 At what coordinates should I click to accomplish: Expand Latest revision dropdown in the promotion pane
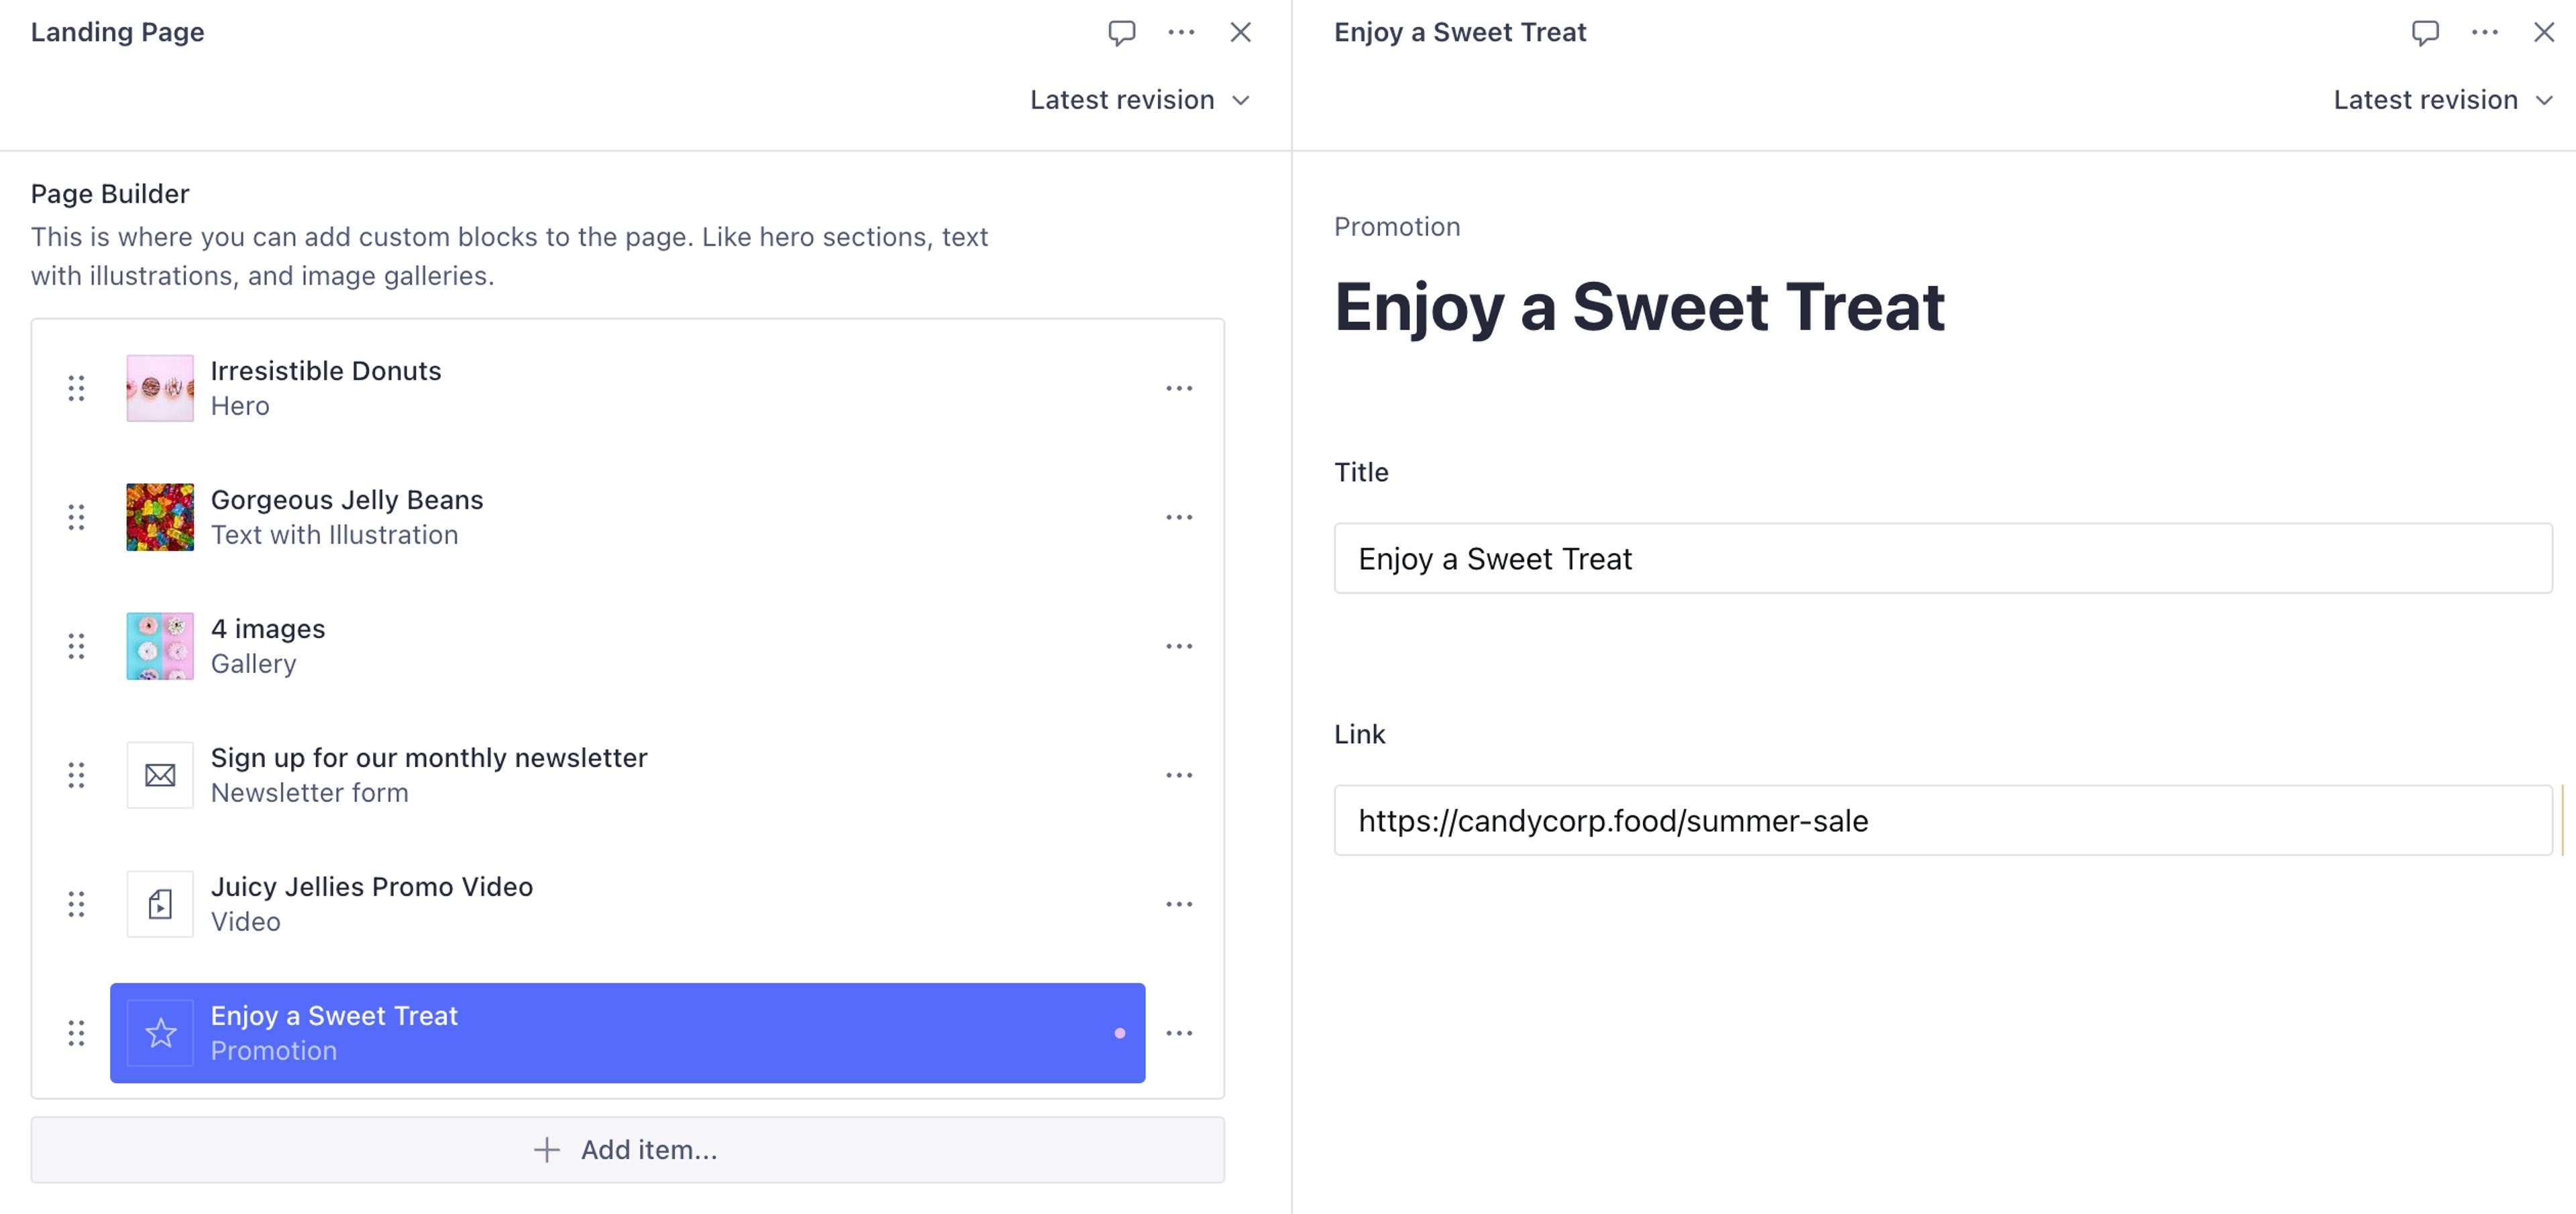(x=2443, y=100)
